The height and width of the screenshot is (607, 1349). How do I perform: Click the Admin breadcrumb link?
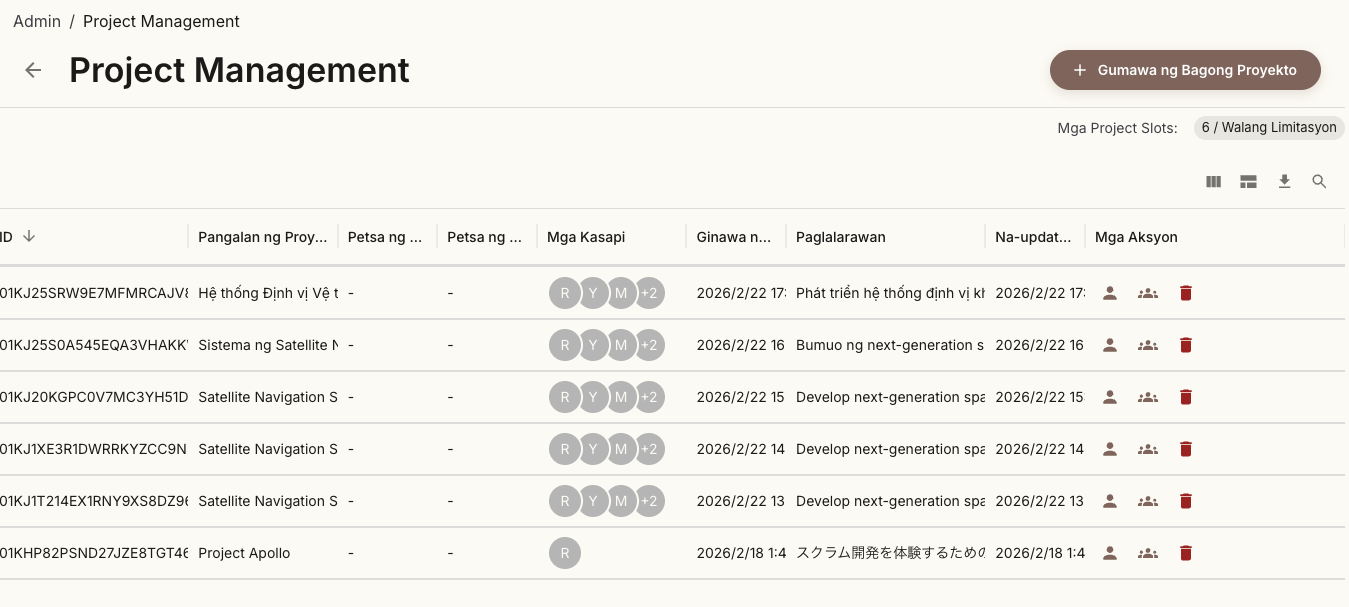click(x=37, y=21)
